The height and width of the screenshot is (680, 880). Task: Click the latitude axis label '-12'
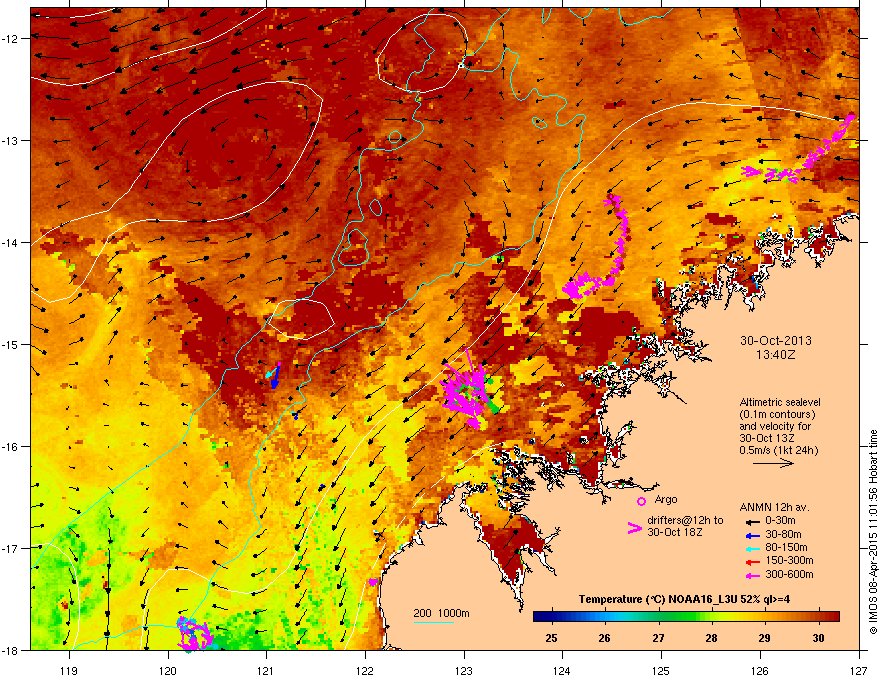tap(10, 39)
